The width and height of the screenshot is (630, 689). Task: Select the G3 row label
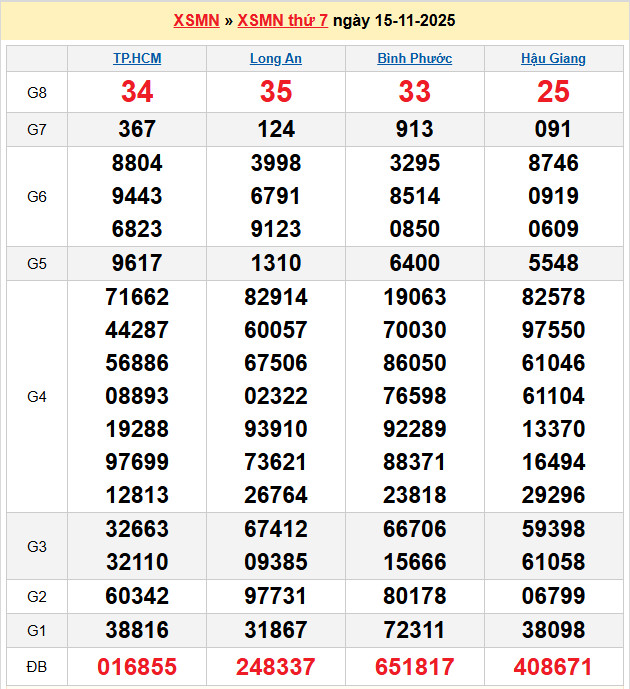[x=37, y=546]
